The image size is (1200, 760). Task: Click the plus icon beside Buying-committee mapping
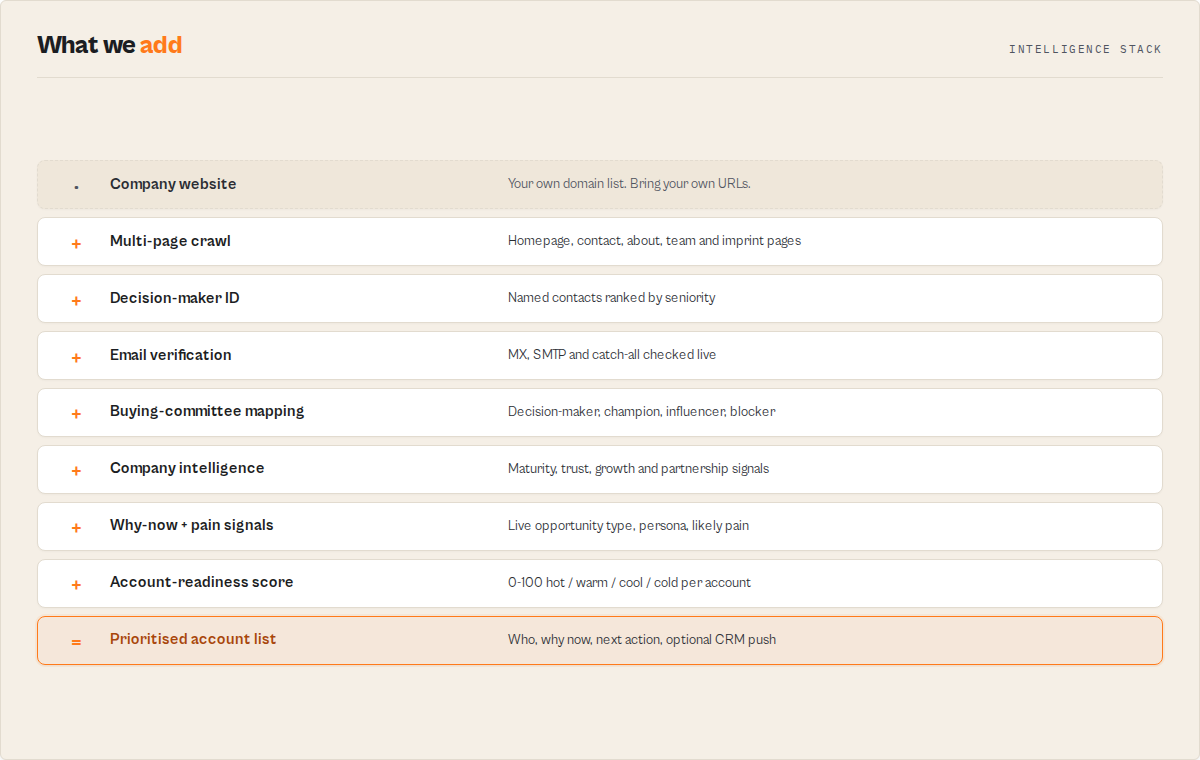click(76, 414)
